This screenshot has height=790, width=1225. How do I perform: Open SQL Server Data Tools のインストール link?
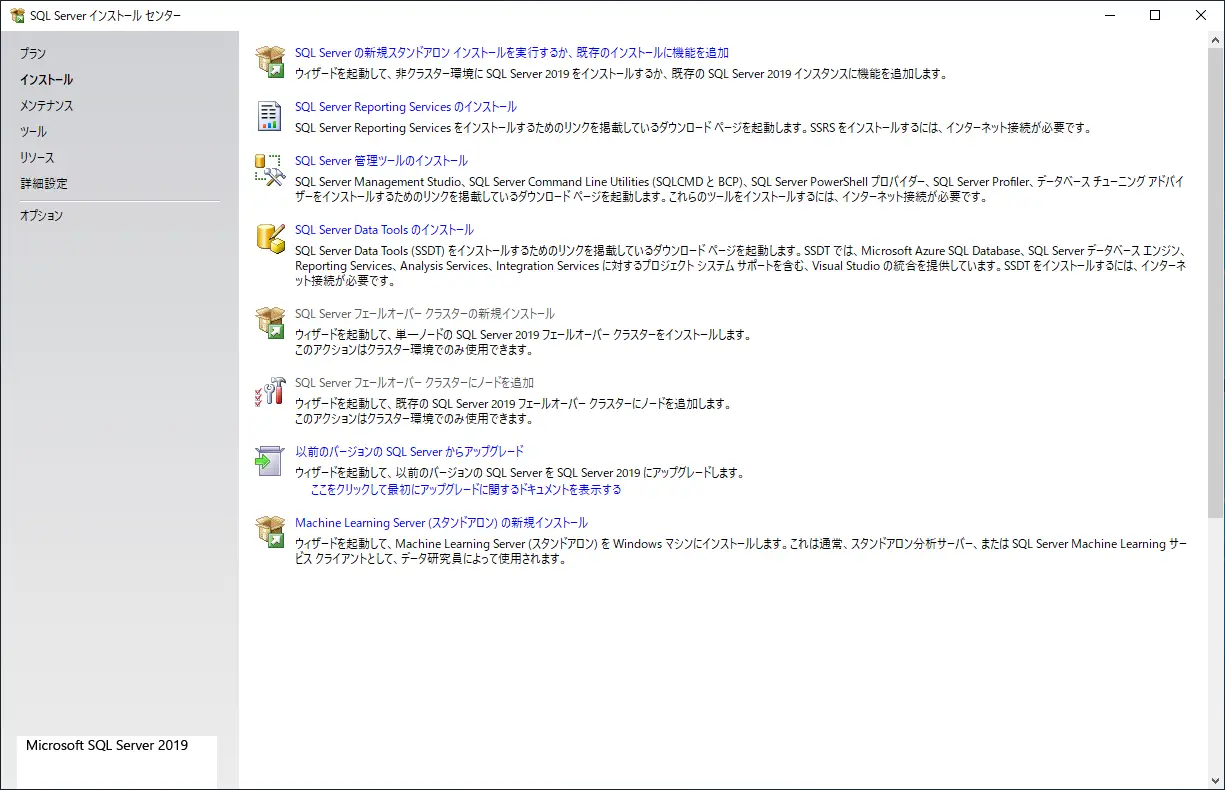[384, 230]
